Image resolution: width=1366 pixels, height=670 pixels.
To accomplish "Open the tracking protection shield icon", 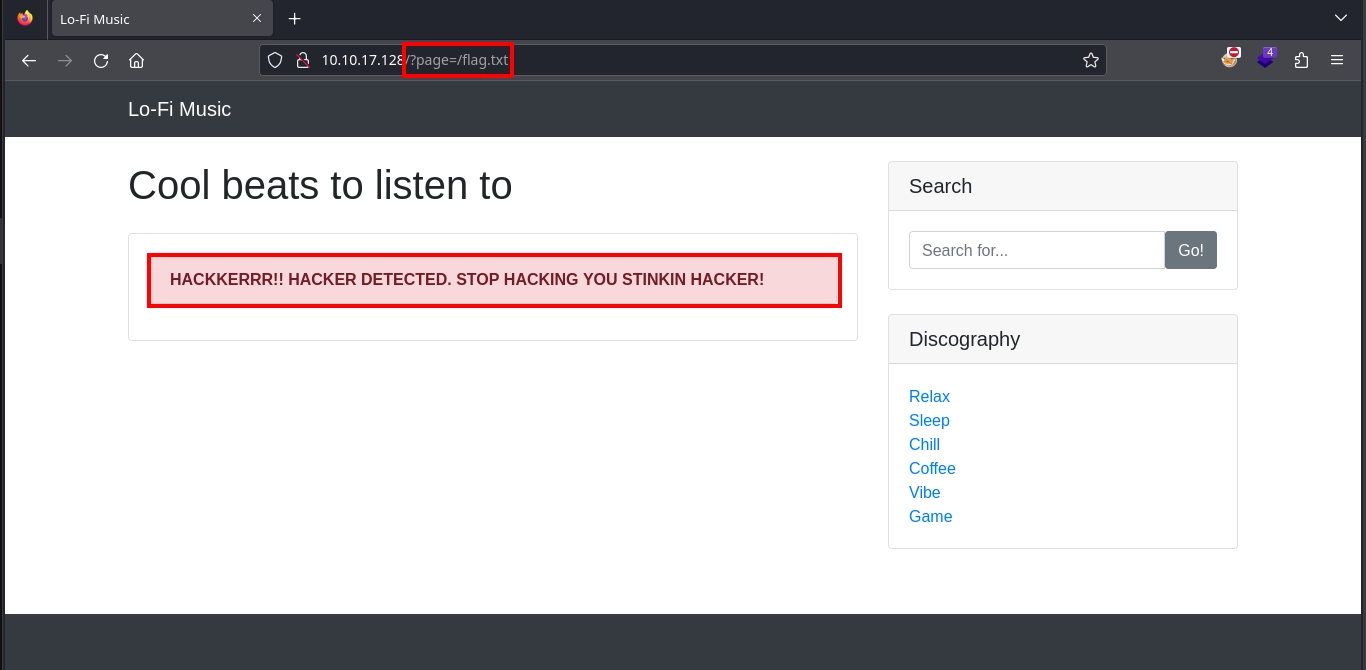I will coord(275,61).
